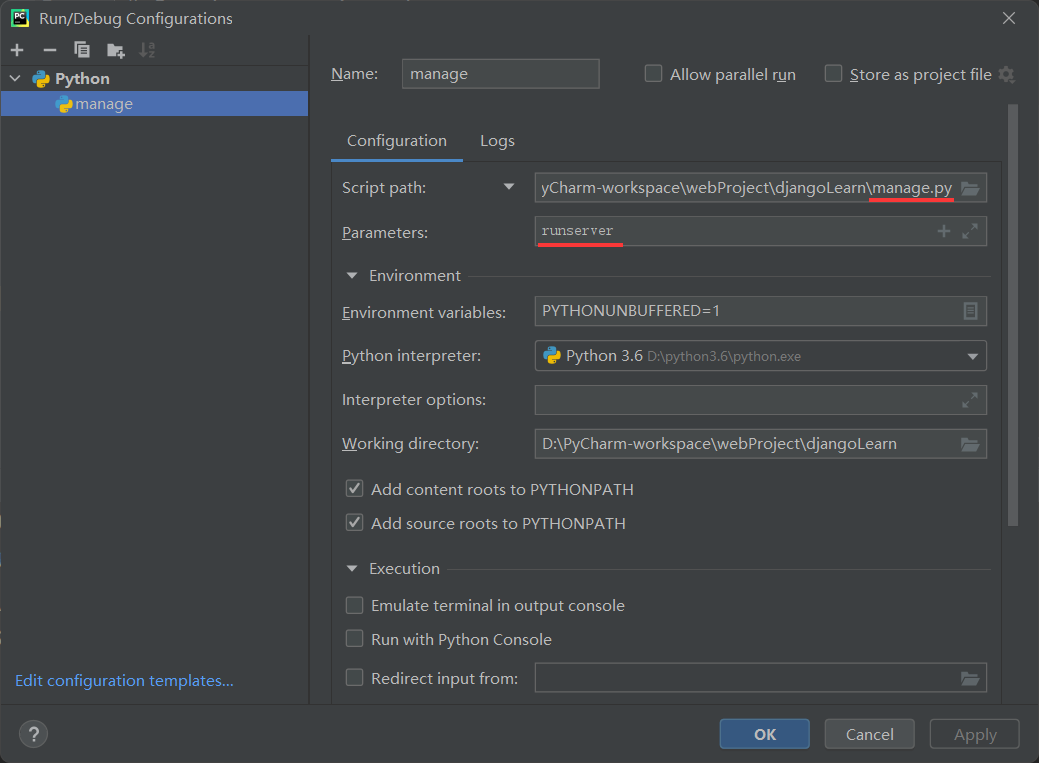
Task: Copy the selected configuration
Action: (82, 50)
